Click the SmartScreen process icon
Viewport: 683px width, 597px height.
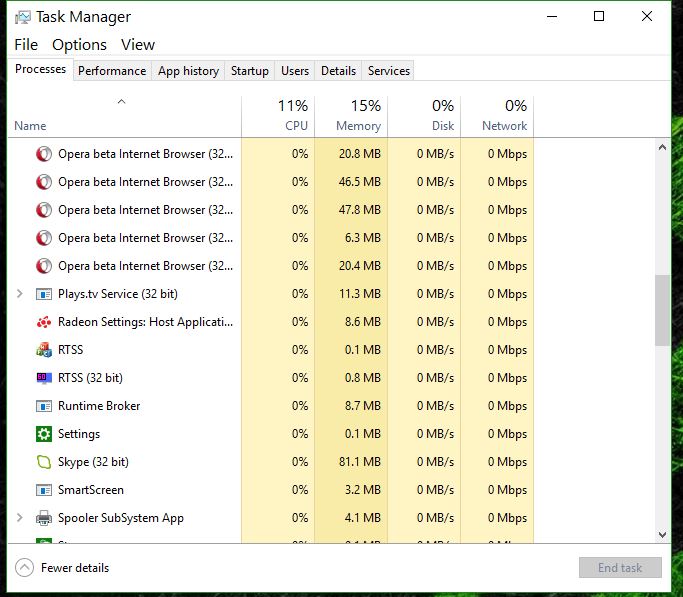coord(44,490)
